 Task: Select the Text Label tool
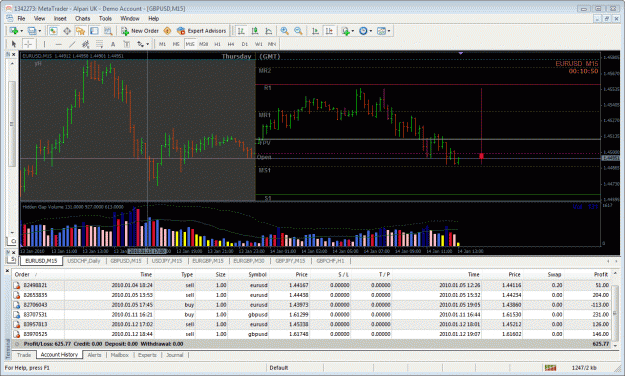point(126,44)
